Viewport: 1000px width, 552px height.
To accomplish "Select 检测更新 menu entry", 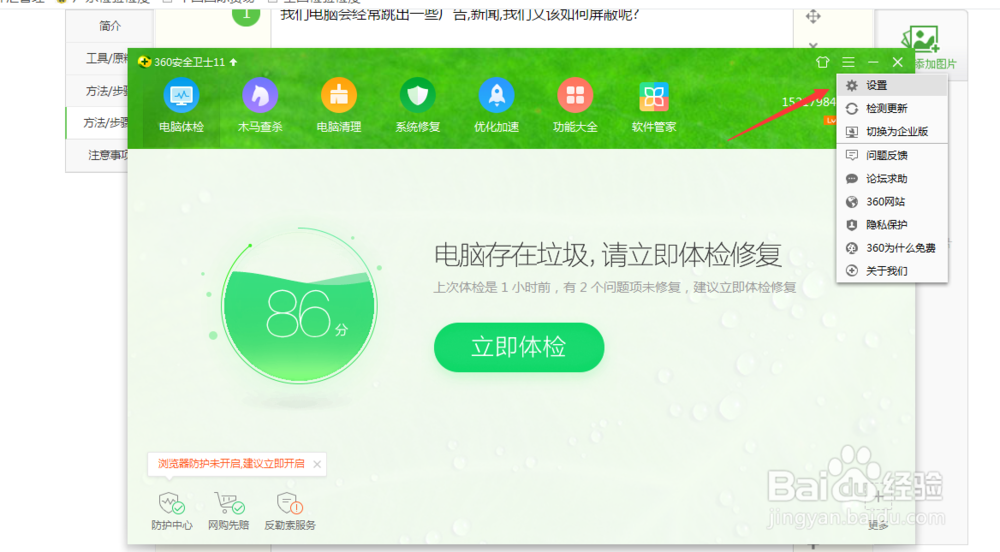I will pos(892,108).
